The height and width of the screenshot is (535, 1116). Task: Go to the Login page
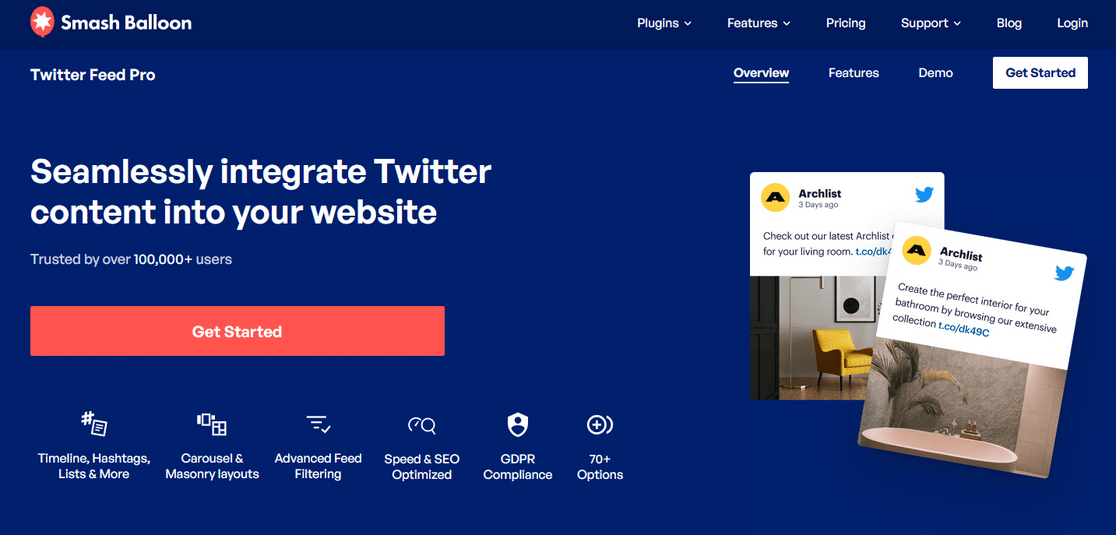click(1072, 23)
